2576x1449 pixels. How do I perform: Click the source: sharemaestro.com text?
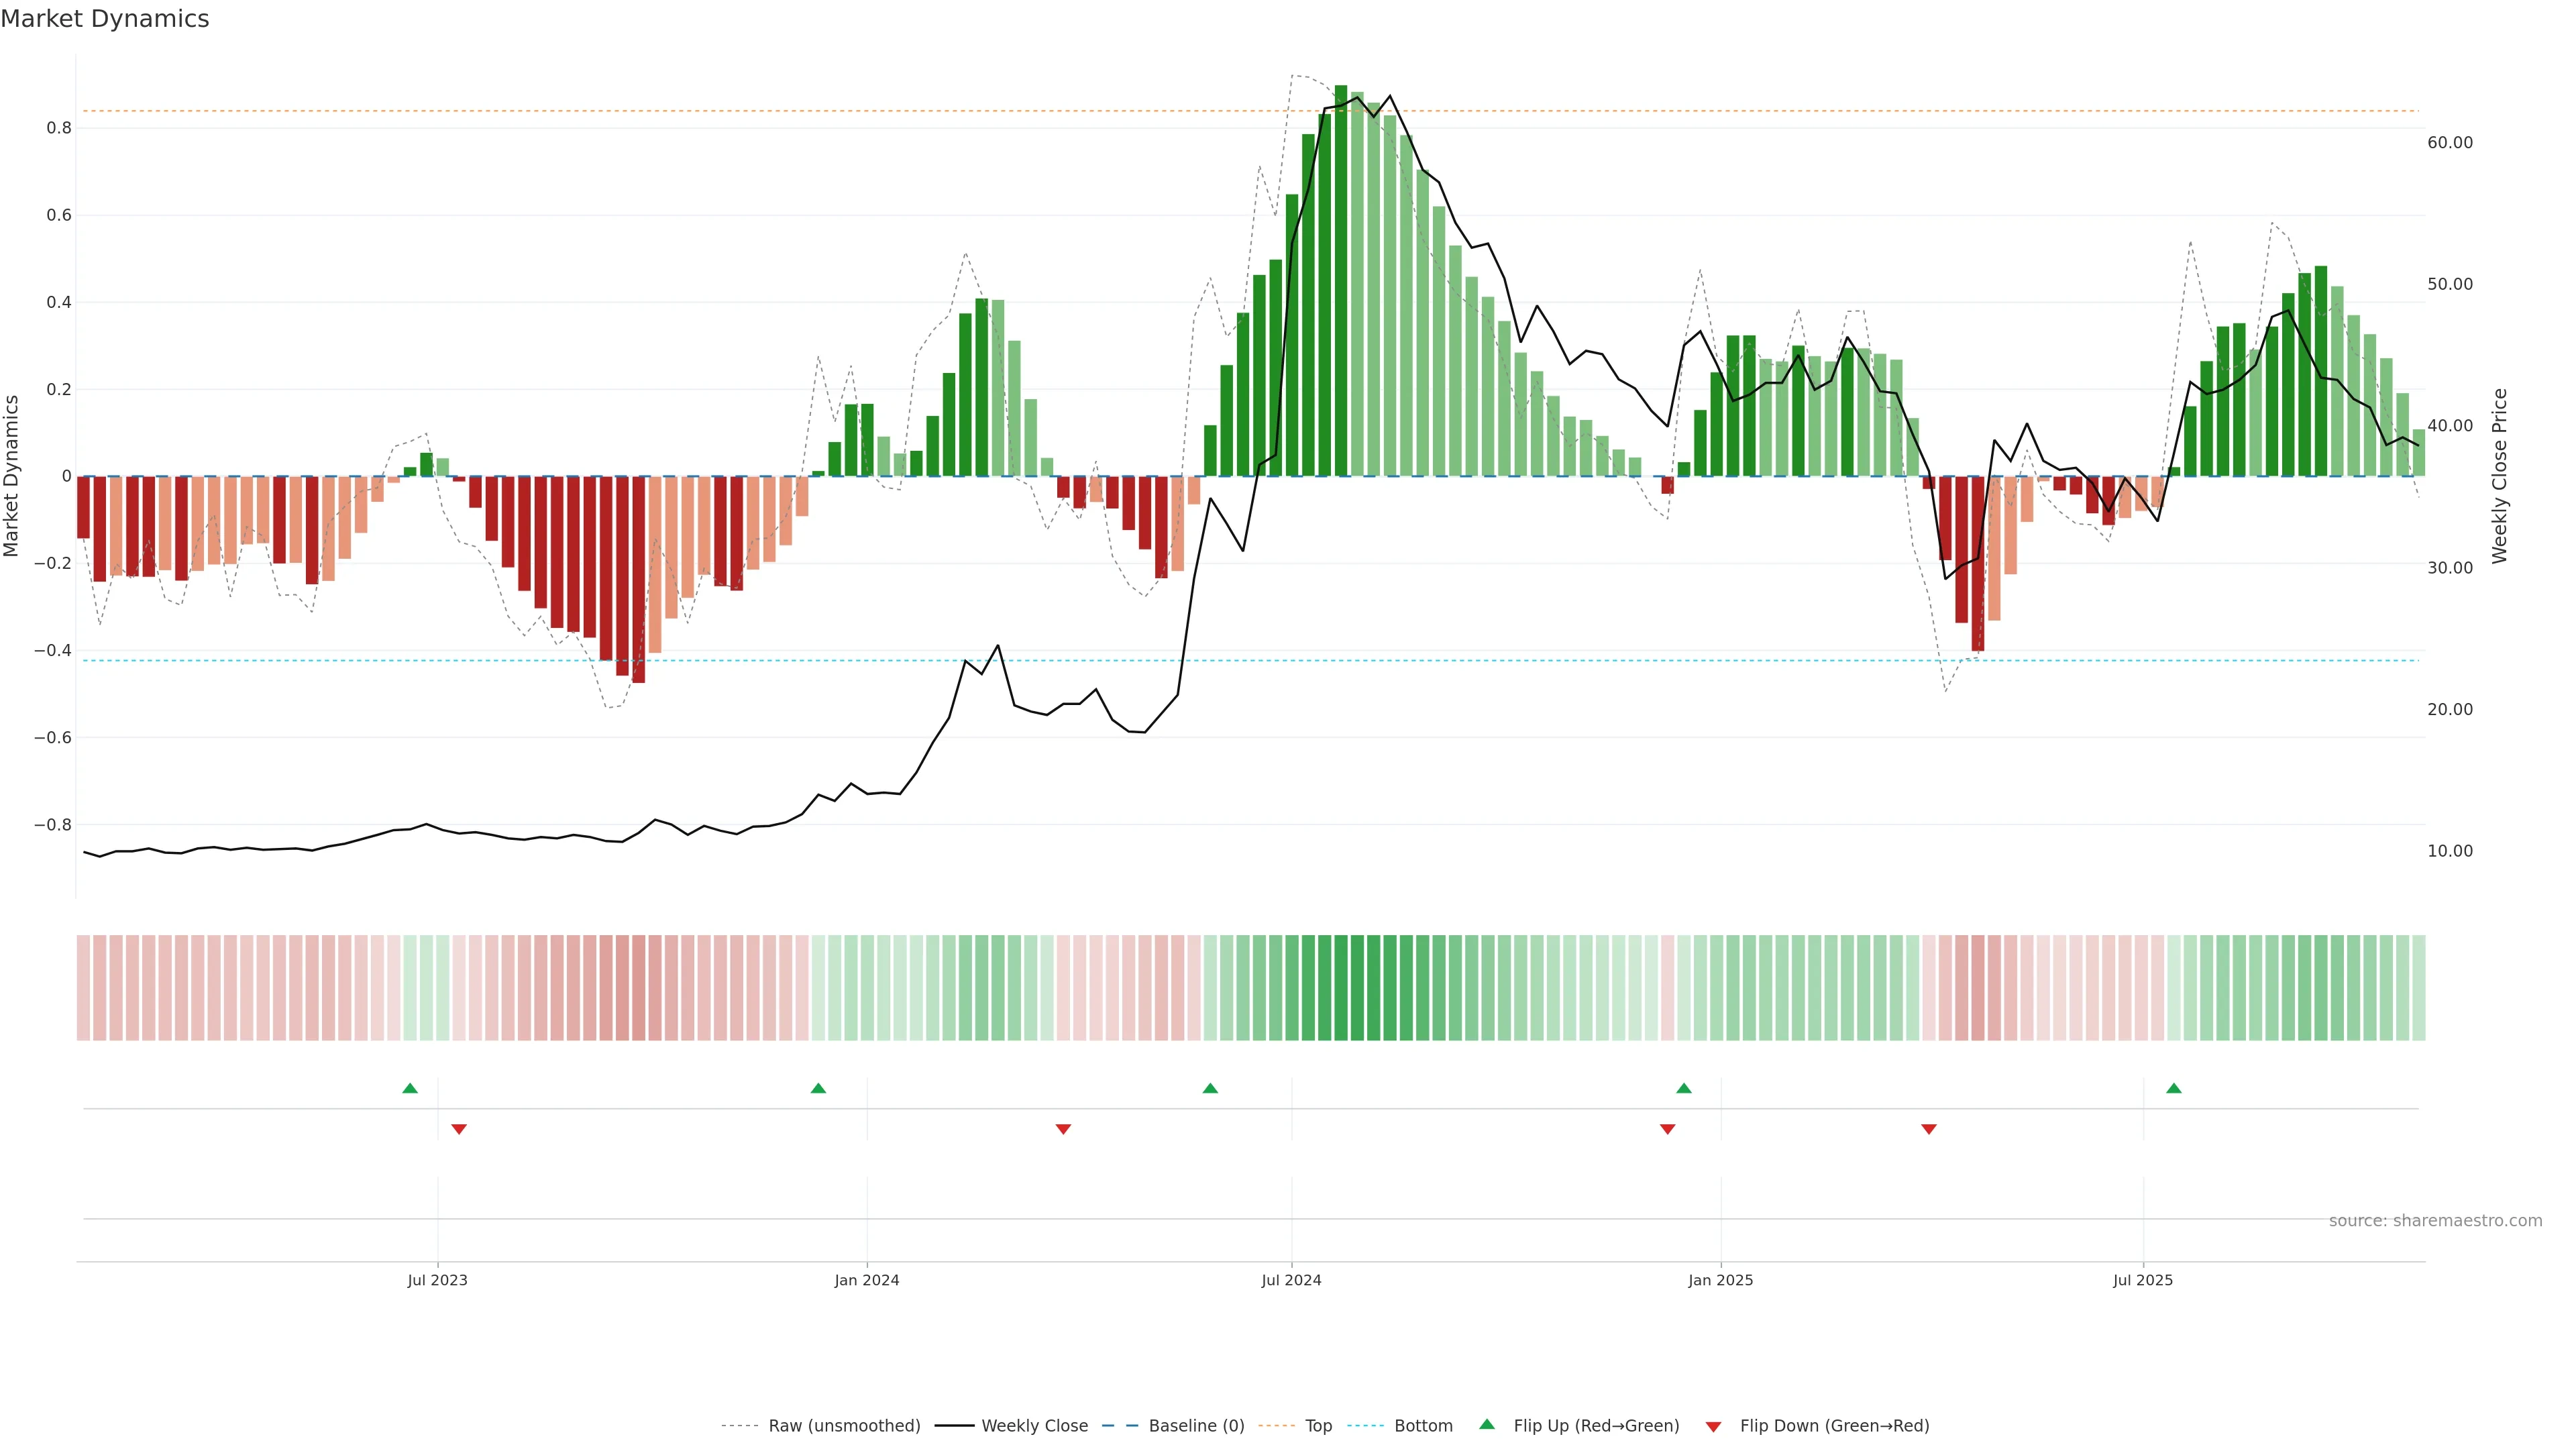click(2435, 1221)
